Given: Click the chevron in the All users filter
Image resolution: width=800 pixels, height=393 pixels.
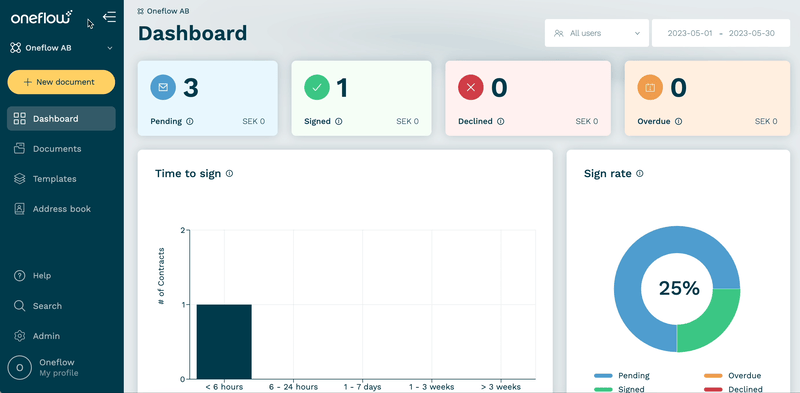Looking at the screenshot, I should click(637, 33).
